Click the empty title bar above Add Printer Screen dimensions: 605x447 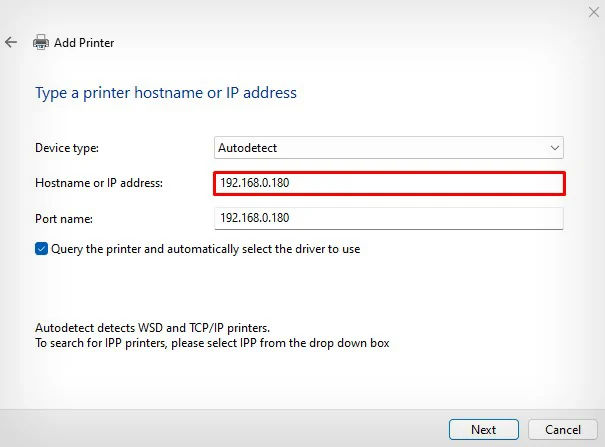[300, 14]
